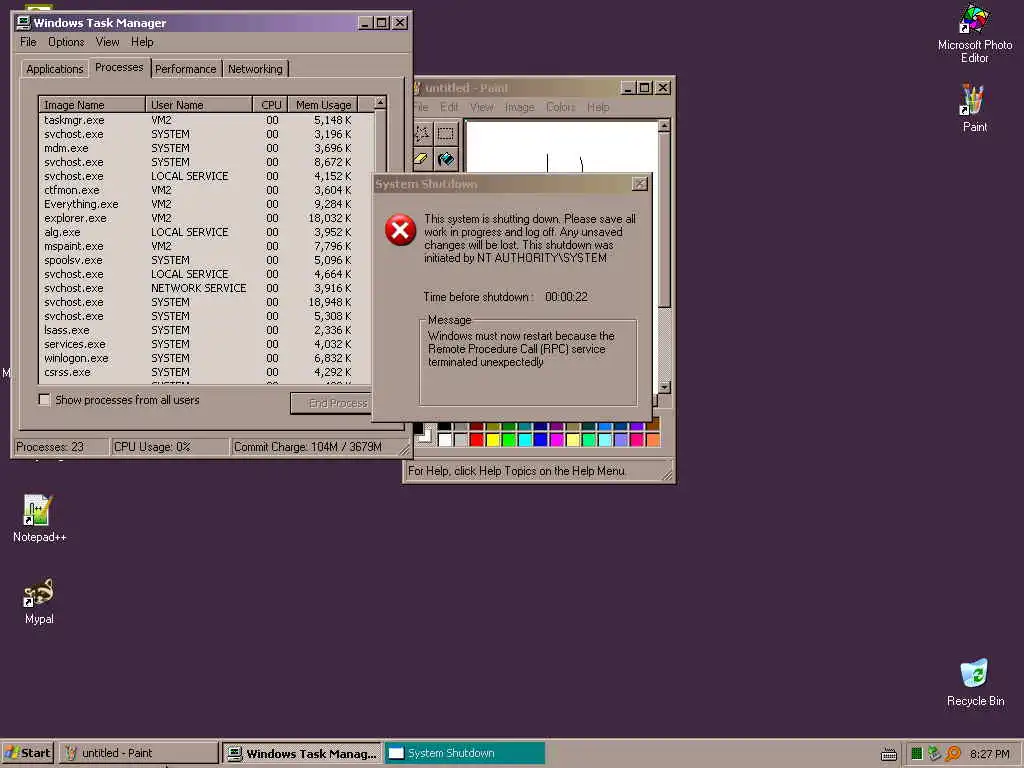This screenshot has width=1024, height=768.
Task: Click the process list scroll-up arrow
Action: (x=380, y=103)
